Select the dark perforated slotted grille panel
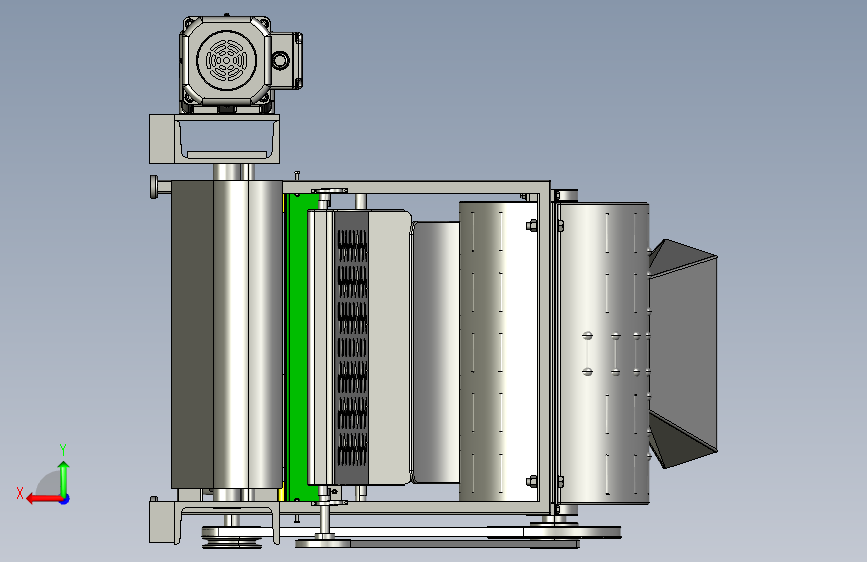 [x=351, y=347]
